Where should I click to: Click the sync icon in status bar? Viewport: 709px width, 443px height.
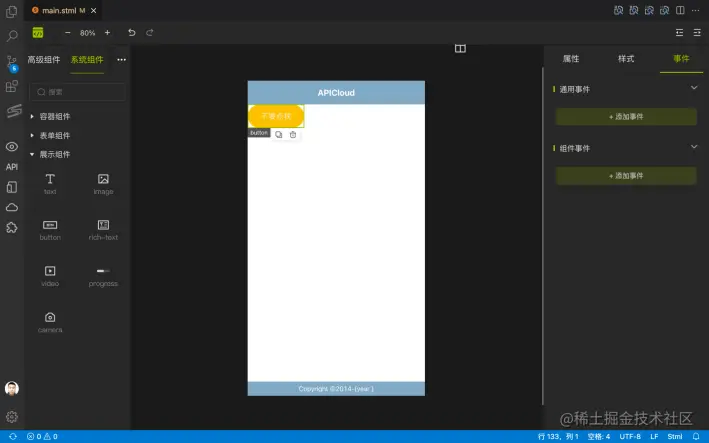(13, 436)
